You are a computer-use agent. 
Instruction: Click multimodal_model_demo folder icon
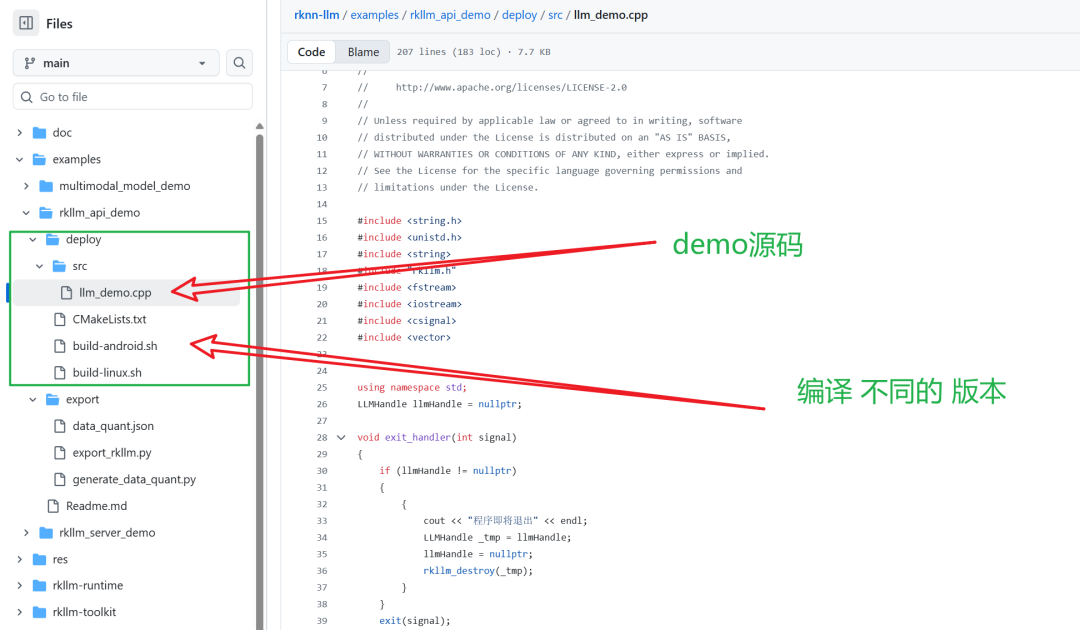pyautogui.click(x=46, y=186)
